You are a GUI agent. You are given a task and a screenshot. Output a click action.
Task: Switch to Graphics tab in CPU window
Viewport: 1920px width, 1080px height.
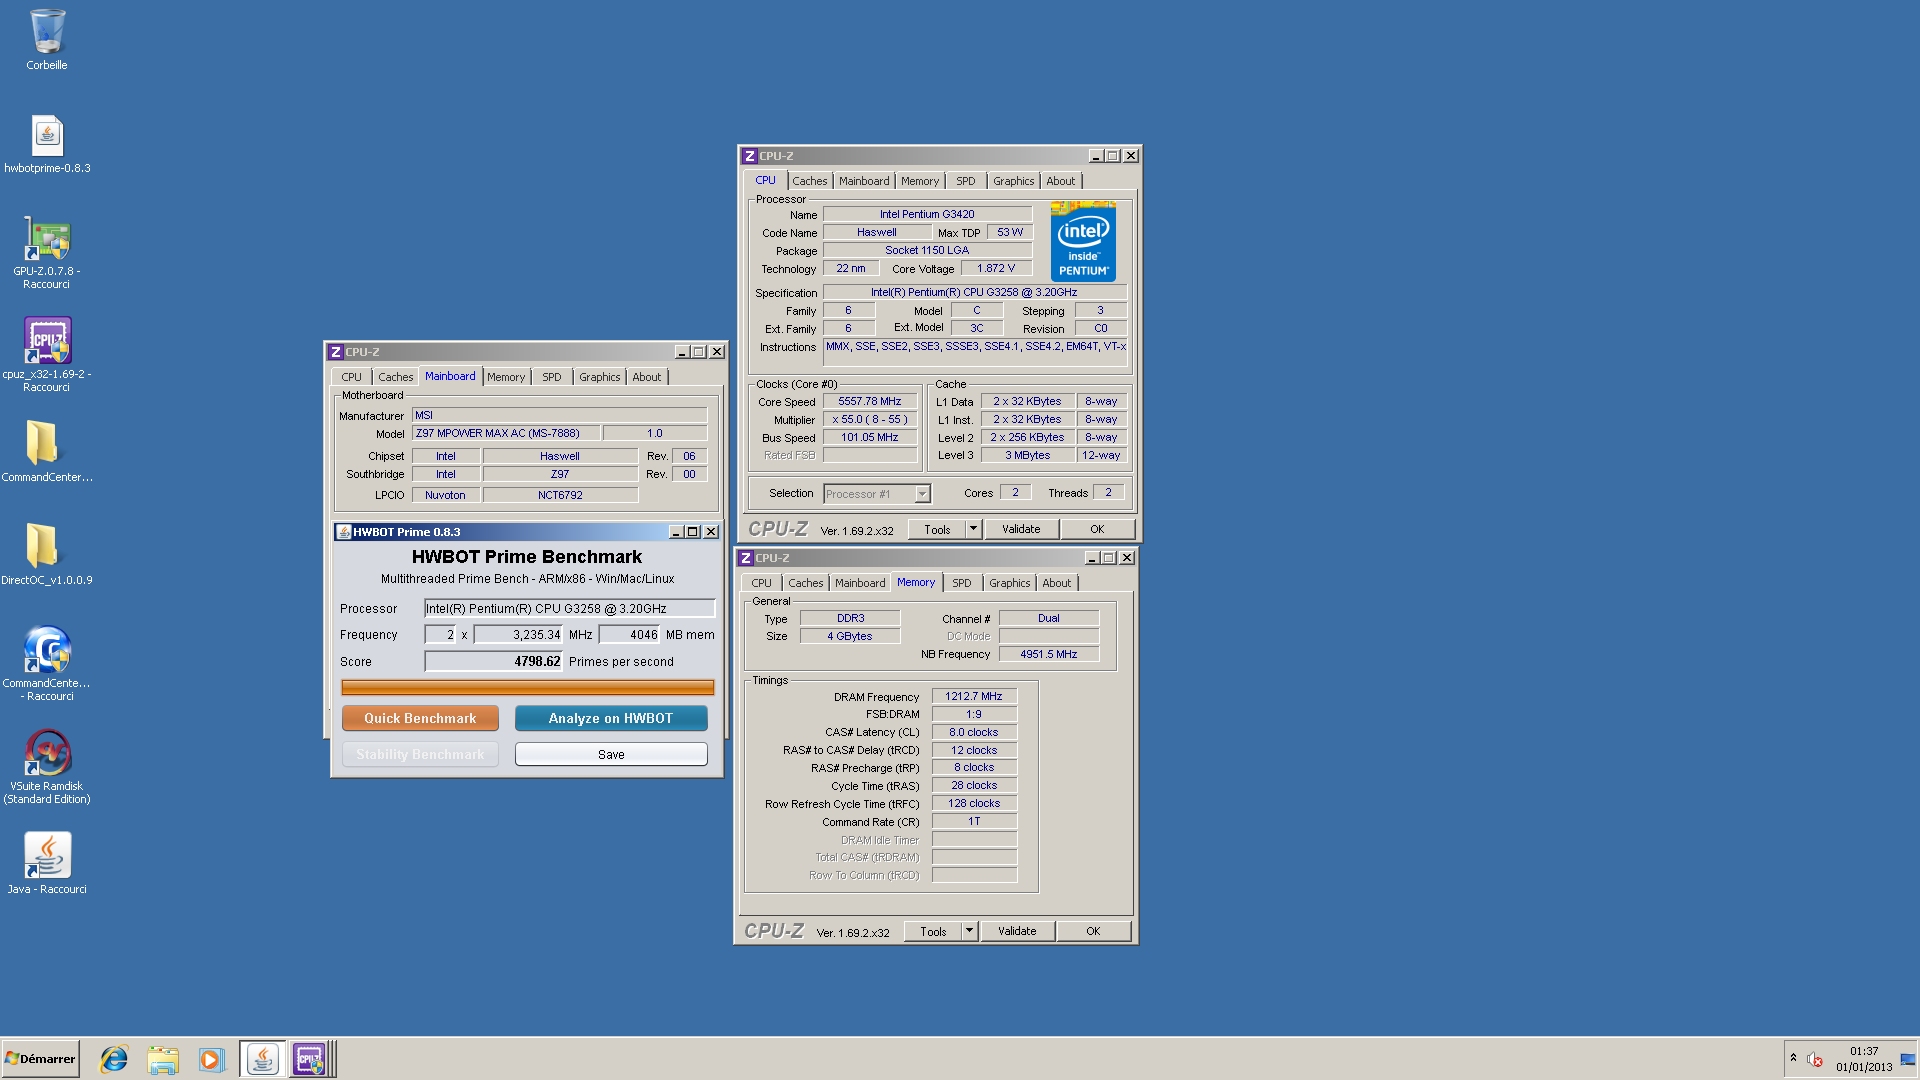1013,181
